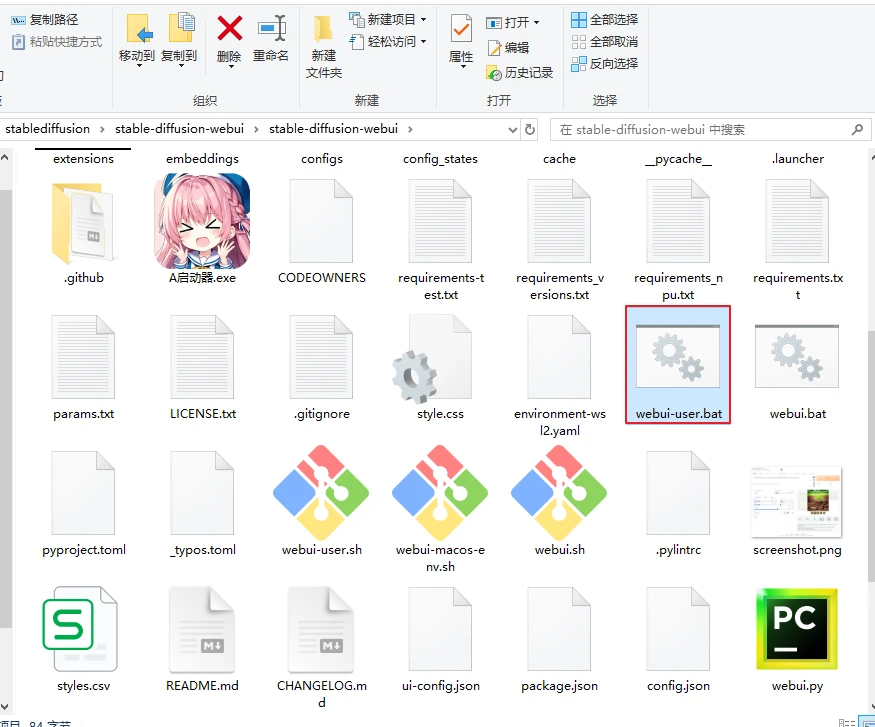This screenshot has height=727, width=875.
Task: Select the styles.csv spreadsheet file
Action: point(82,639)
